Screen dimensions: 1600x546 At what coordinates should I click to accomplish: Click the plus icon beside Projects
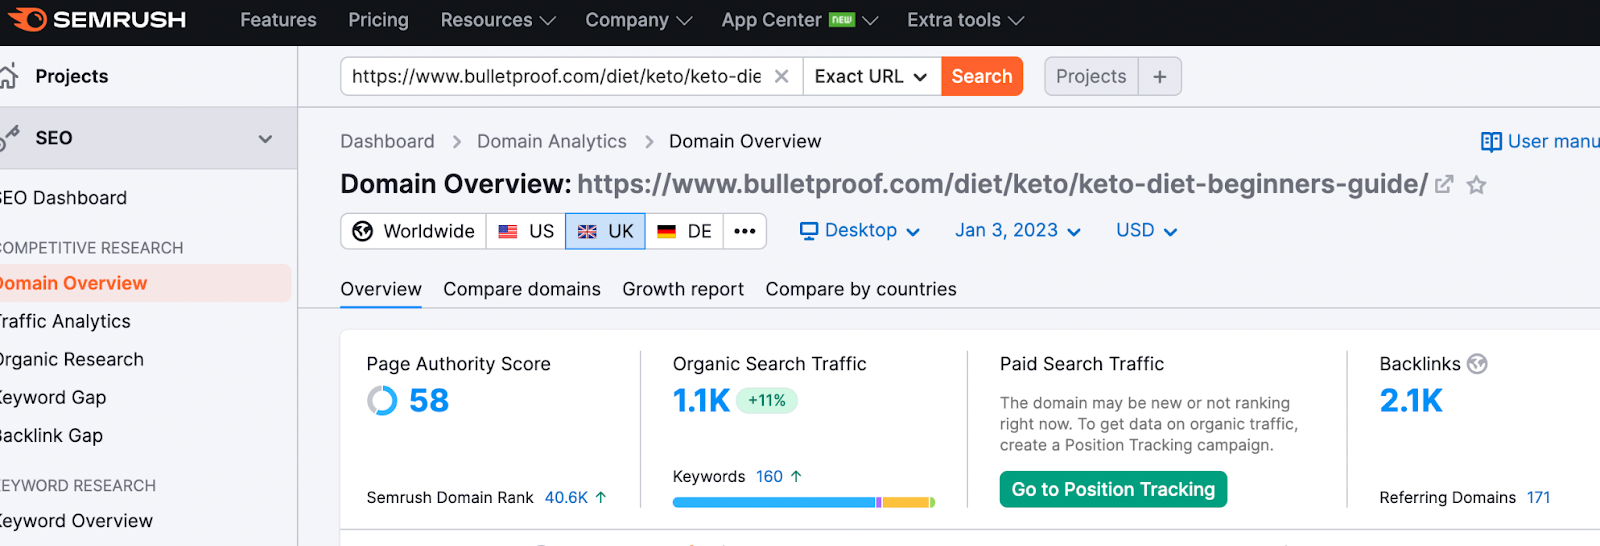[x=1159, y=77]
